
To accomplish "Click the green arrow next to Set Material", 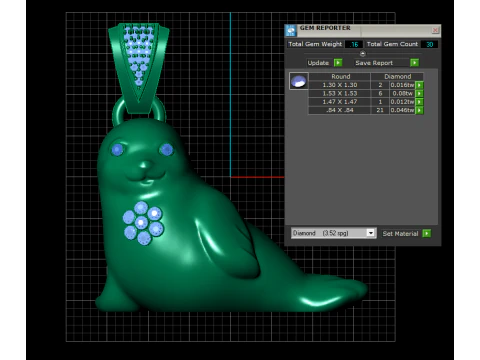I will [426, 233].
